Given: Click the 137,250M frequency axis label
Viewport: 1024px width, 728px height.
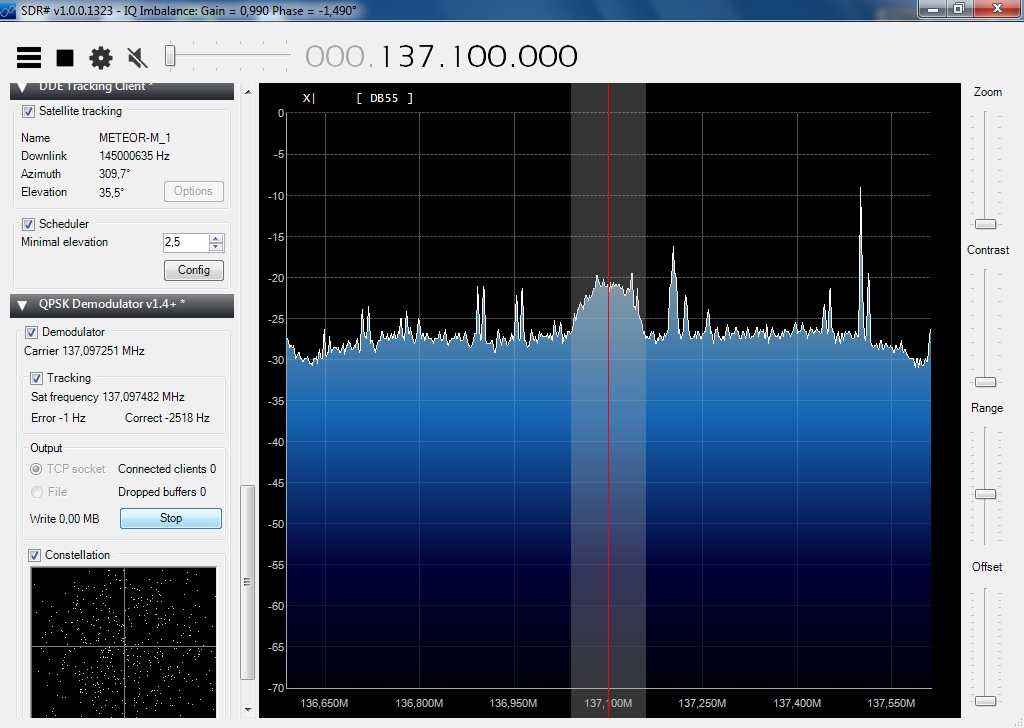Looking at the screenshot, I should pos(702,704).
